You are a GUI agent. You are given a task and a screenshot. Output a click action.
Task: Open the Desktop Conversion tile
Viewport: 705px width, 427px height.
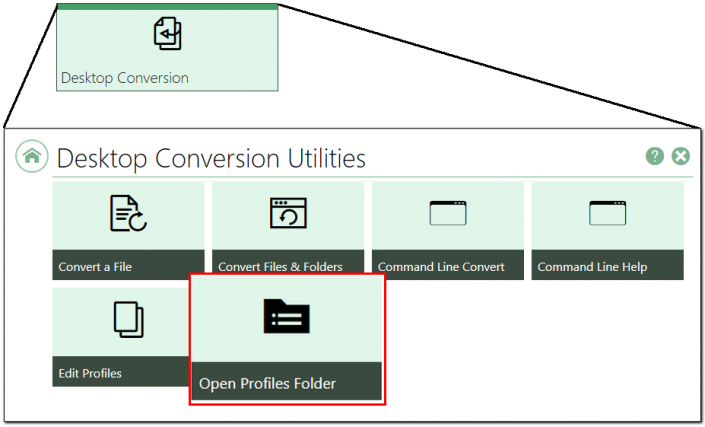point(167,48)
